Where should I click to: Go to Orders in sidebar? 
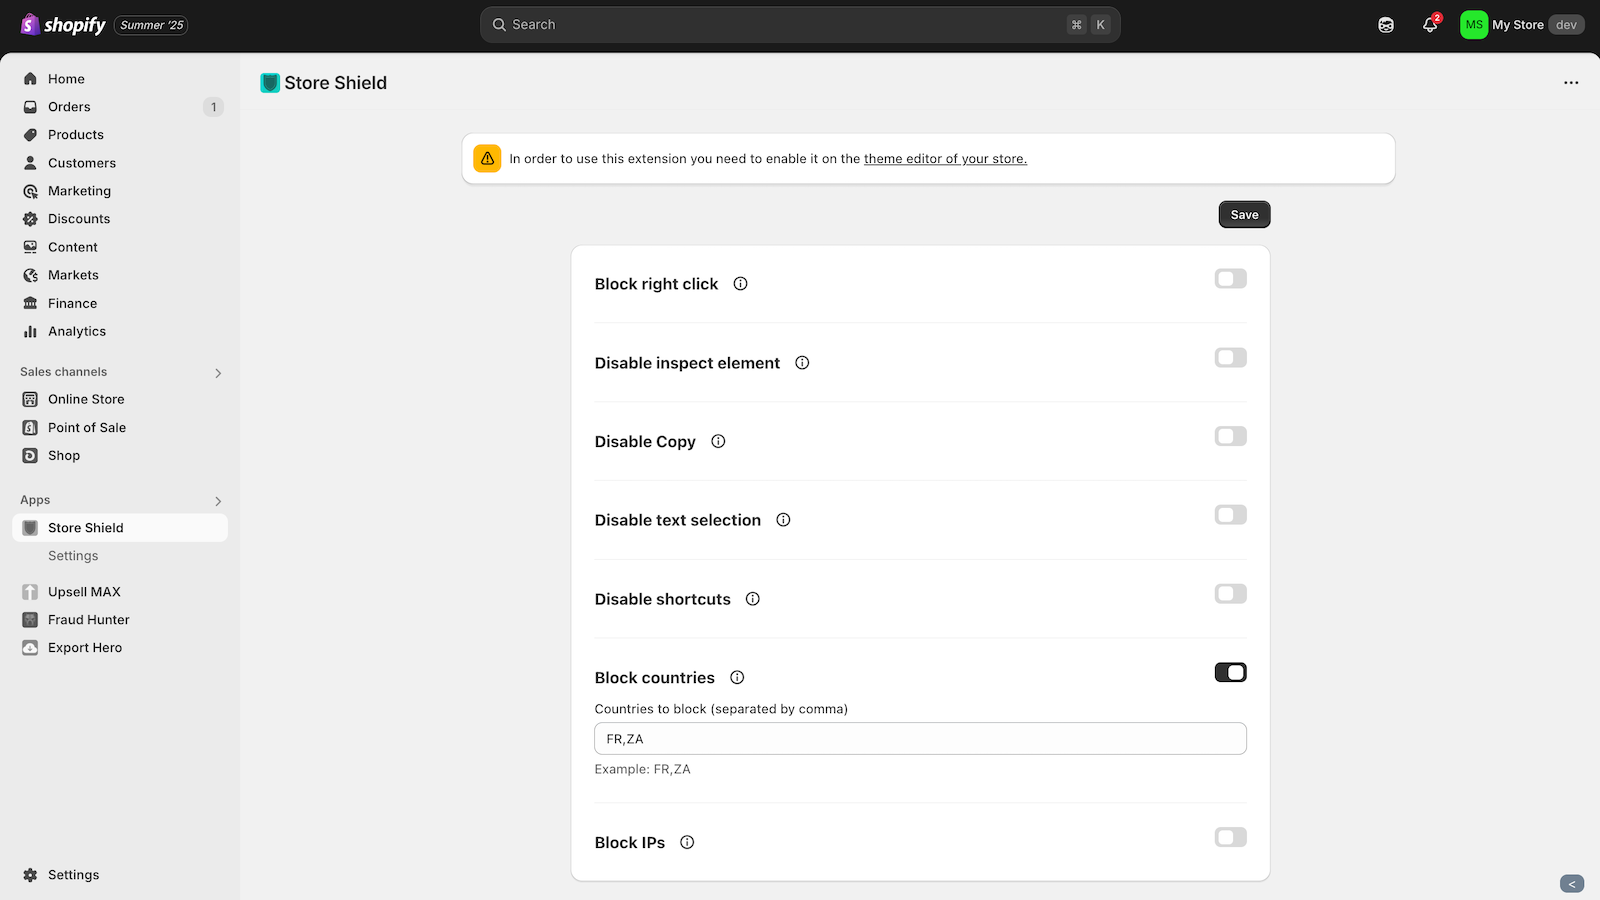coord(69,107)
